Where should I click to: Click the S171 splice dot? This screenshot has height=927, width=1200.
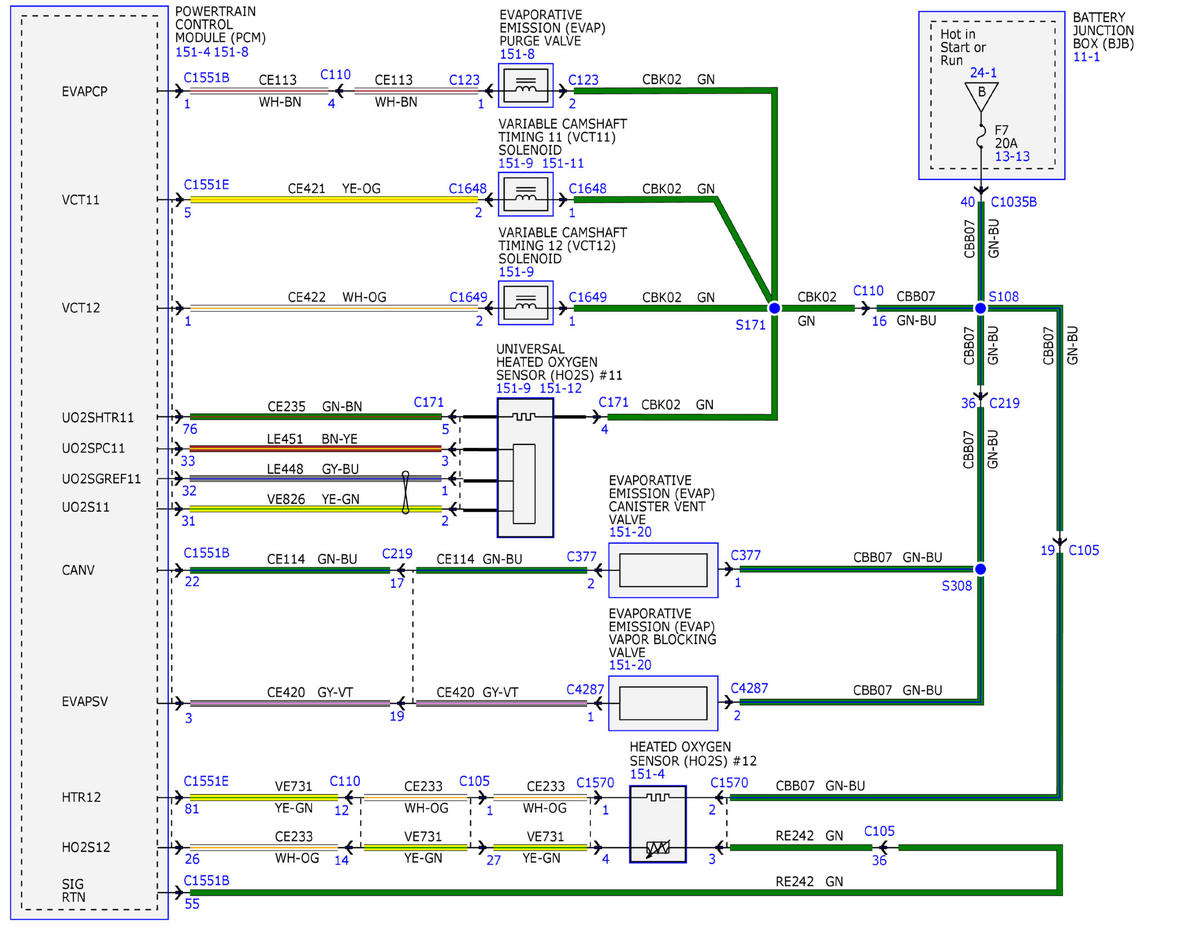[x=773, y=309]
